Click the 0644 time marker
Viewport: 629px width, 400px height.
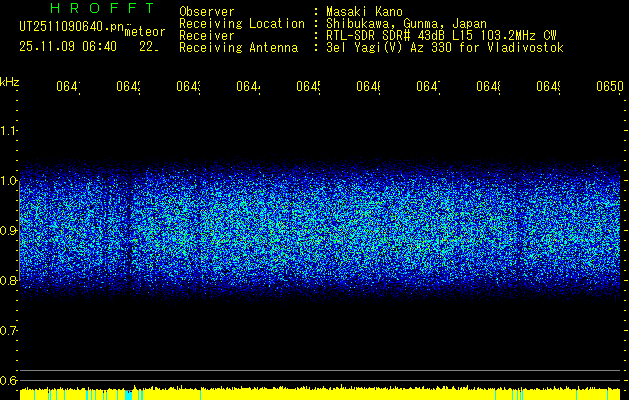tap(248, 87)
